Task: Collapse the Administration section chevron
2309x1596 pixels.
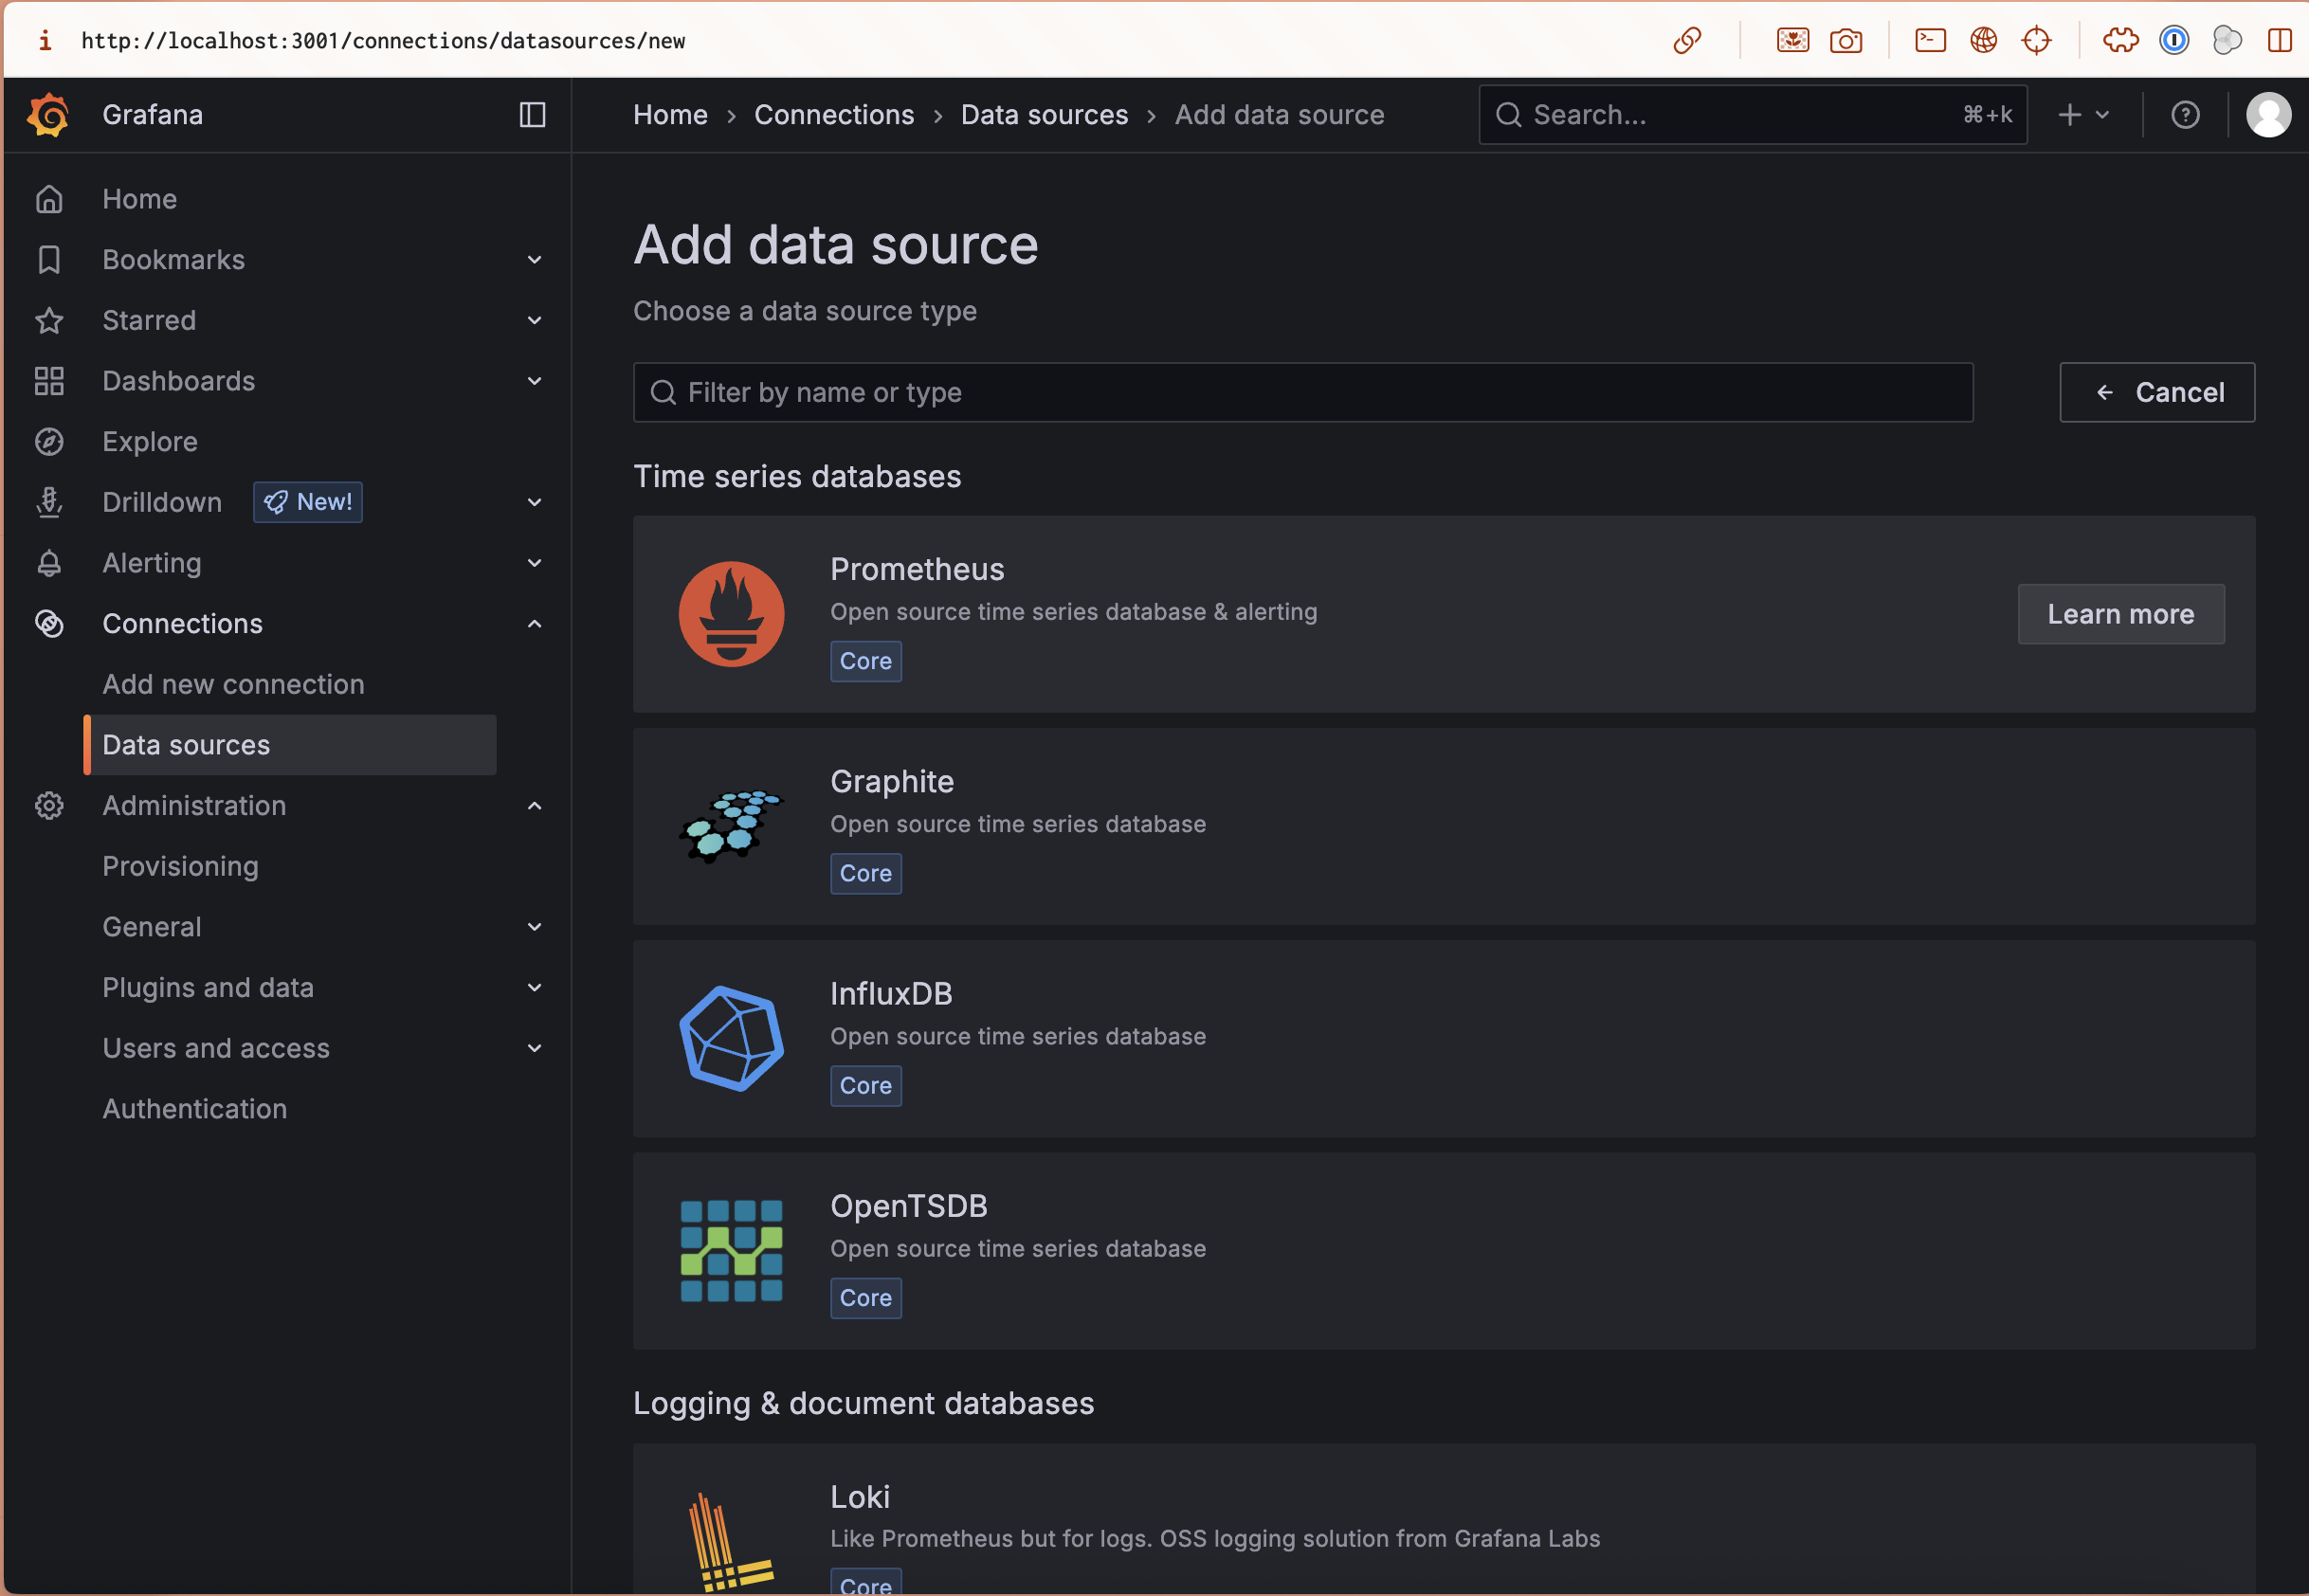Action: [x=534, y=806]
